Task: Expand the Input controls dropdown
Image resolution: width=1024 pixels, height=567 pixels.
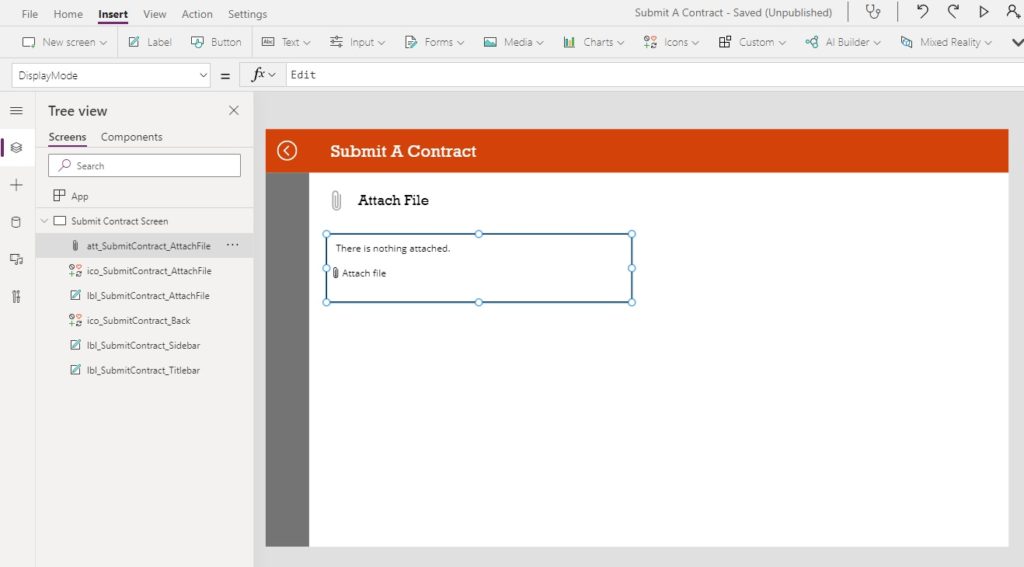Action: (357, 42)
